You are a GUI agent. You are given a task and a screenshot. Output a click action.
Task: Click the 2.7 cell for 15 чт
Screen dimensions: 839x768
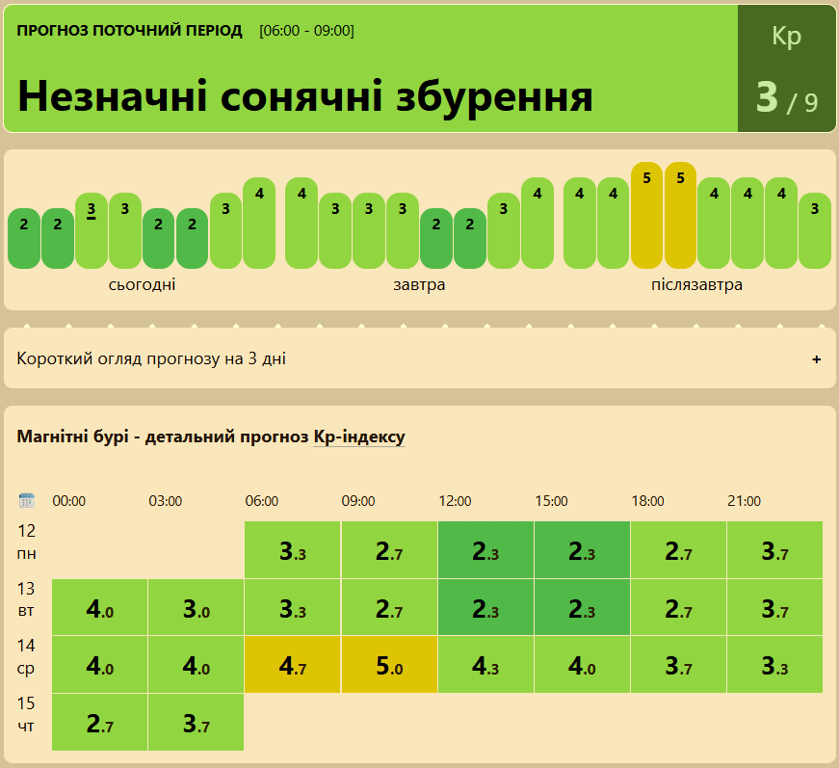coord(100,723)
